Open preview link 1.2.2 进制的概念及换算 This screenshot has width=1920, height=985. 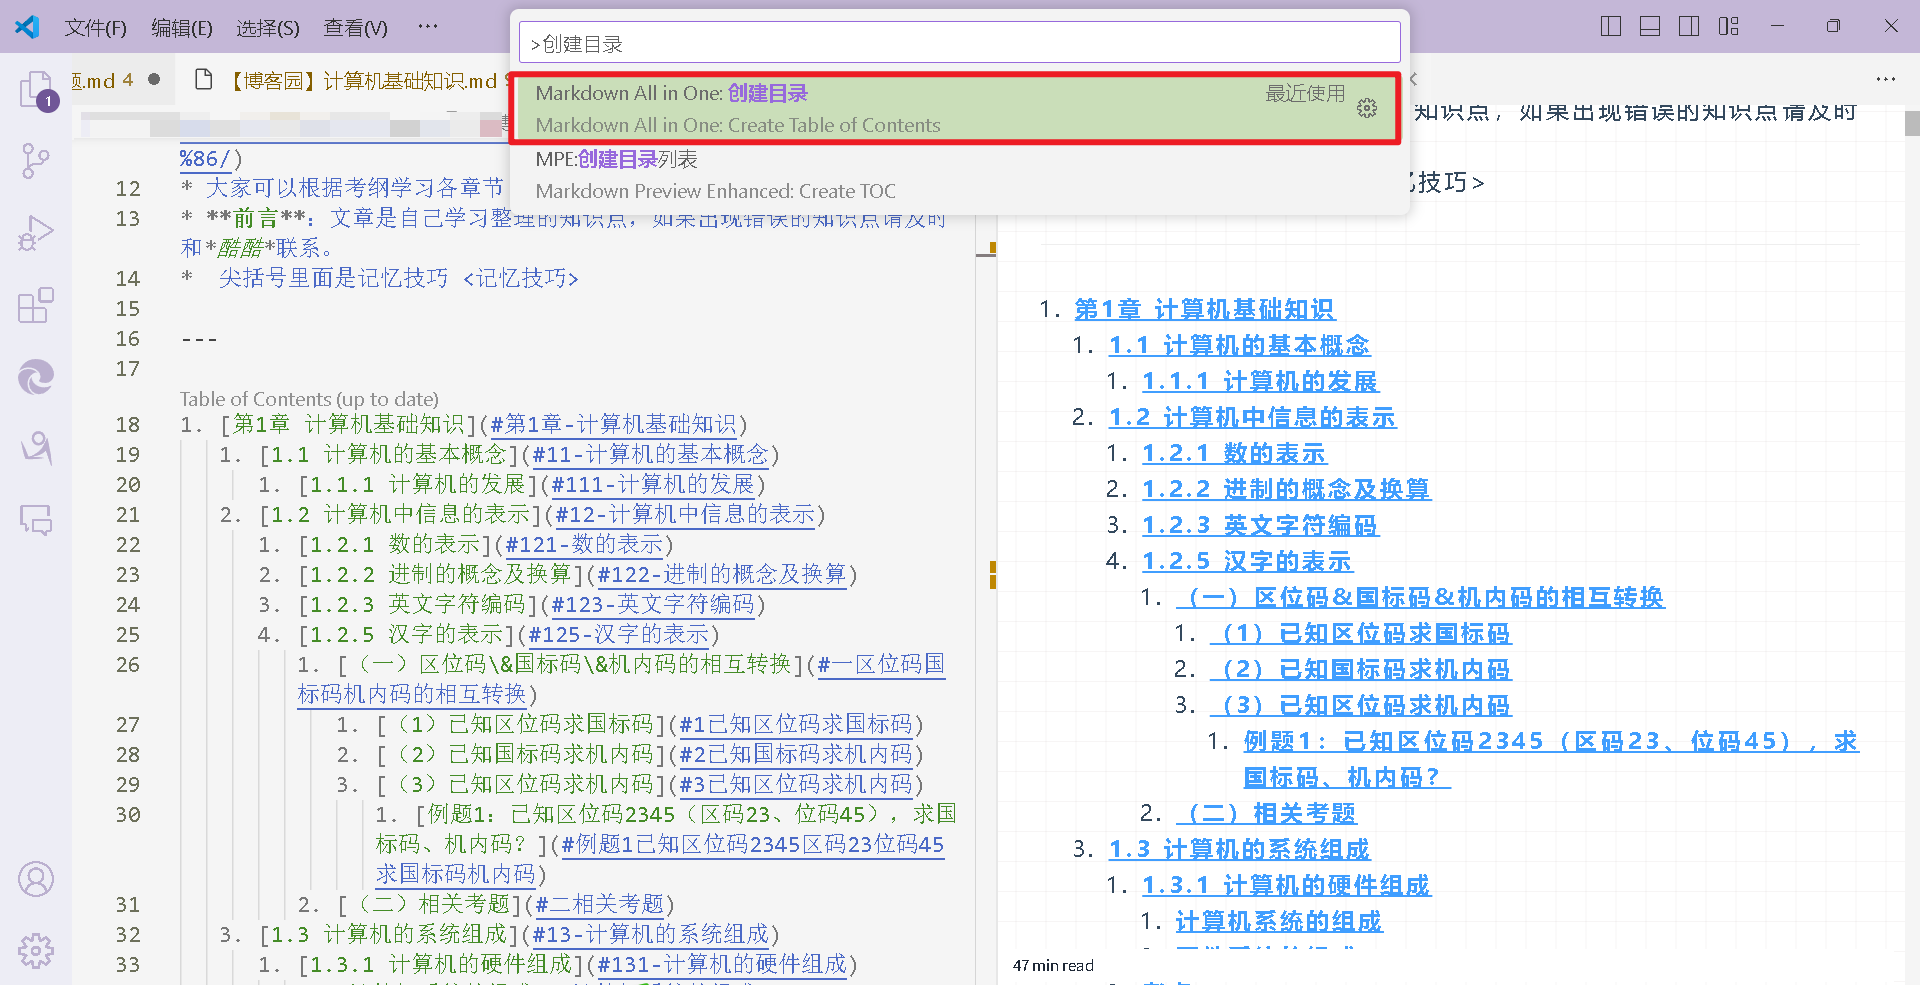pos(1286,490)
